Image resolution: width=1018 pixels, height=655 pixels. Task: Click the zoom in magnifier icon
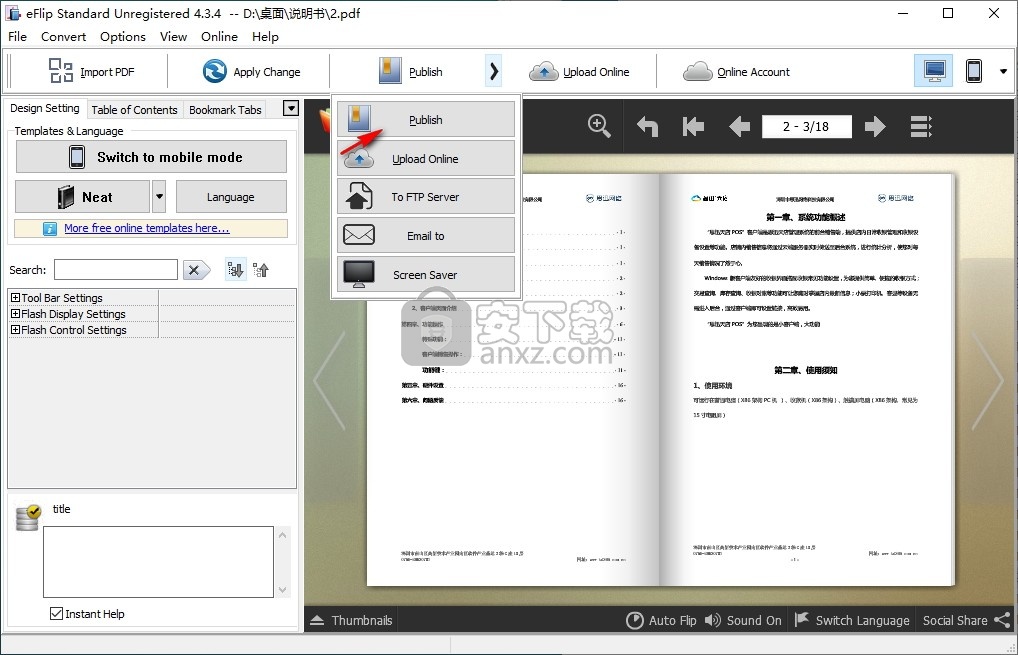point(599,126)
